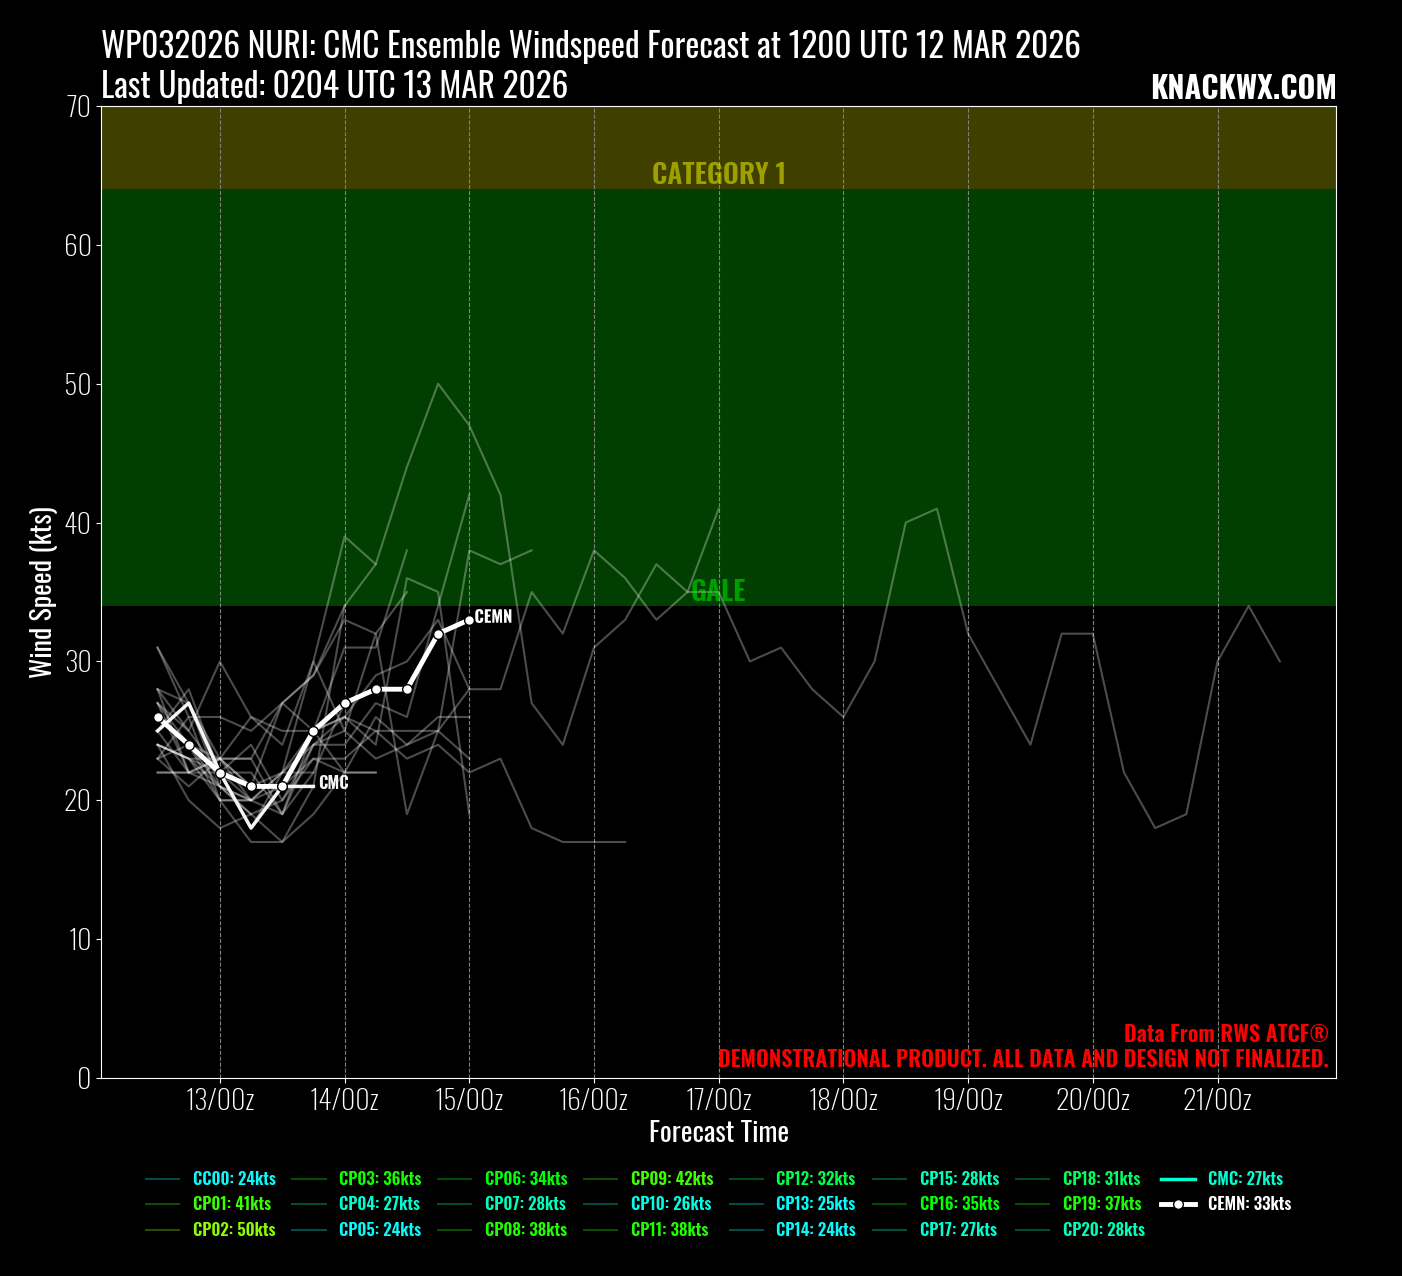1402x1276 pixels.
Task: Click the CEMN end-of-line label on chart
Action: click(x=493, y=617)
